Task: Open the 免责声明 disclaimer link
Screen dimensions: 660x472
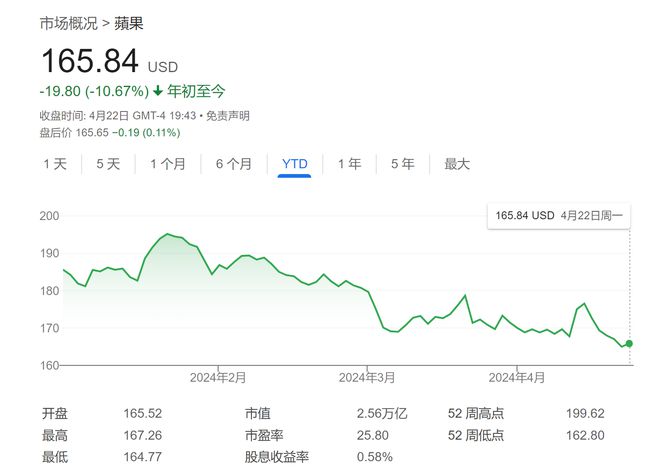Action: 228,116
